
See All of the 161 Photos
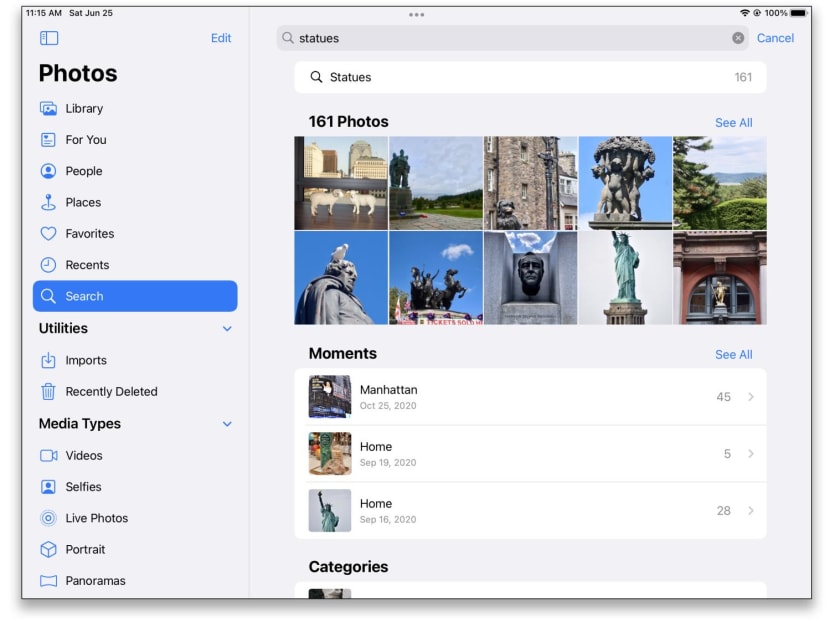point(734,123)
